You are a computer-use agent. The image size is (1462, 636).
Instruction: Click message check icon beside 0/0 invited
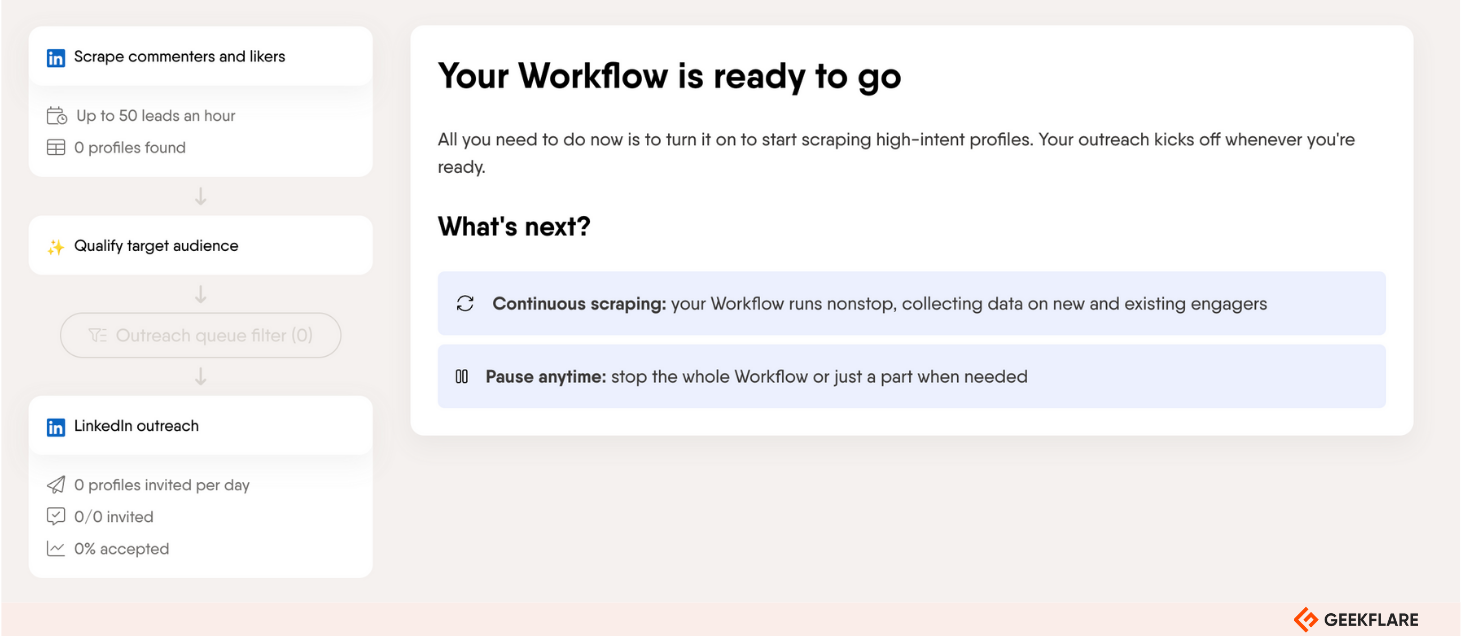pos(56,517)
